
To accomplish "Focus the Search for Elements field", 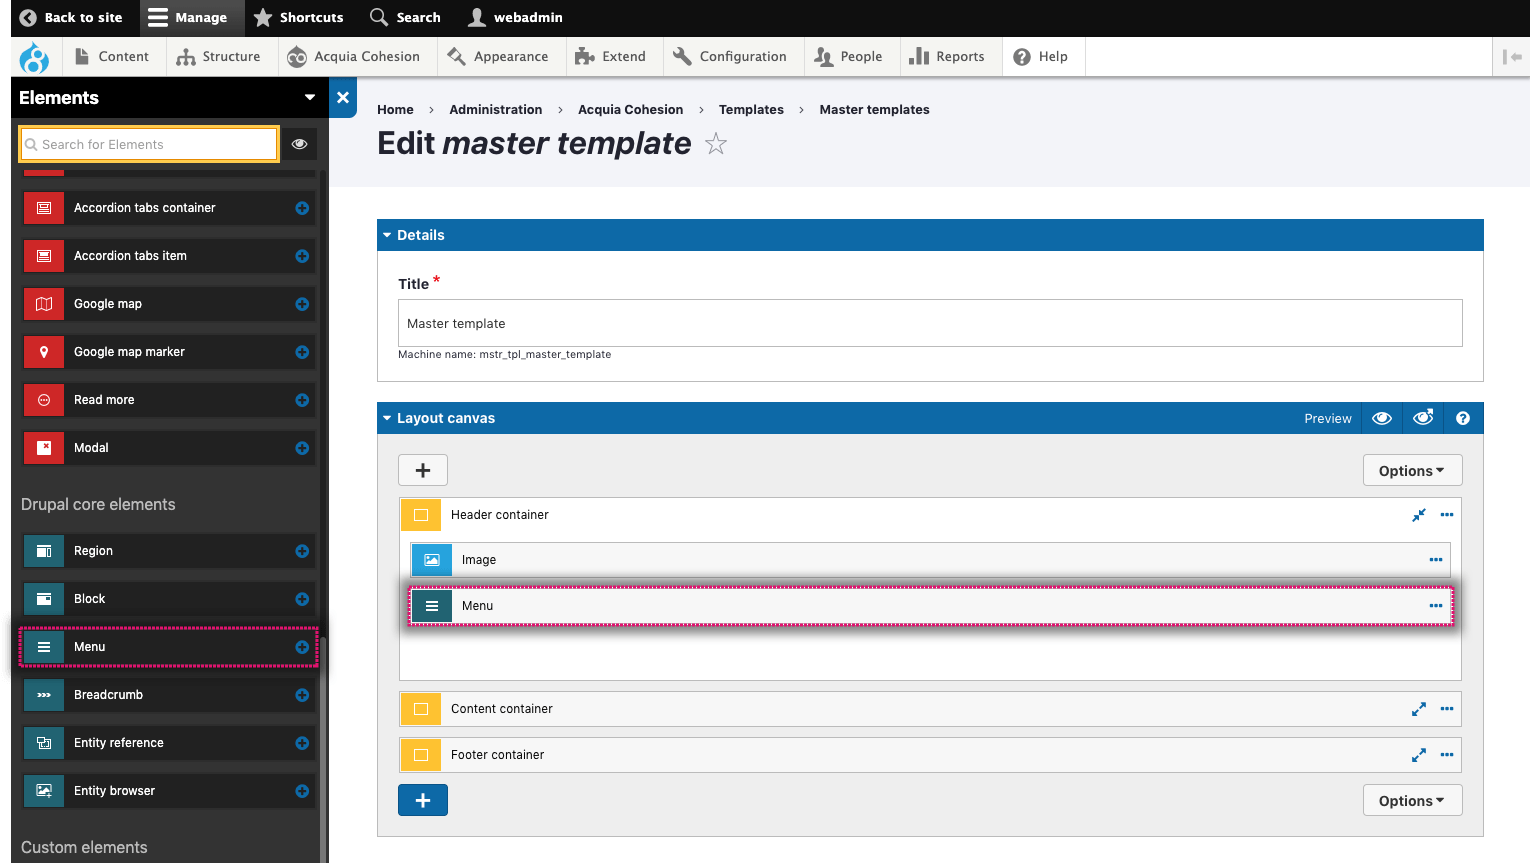I will (x=149, y=144).
